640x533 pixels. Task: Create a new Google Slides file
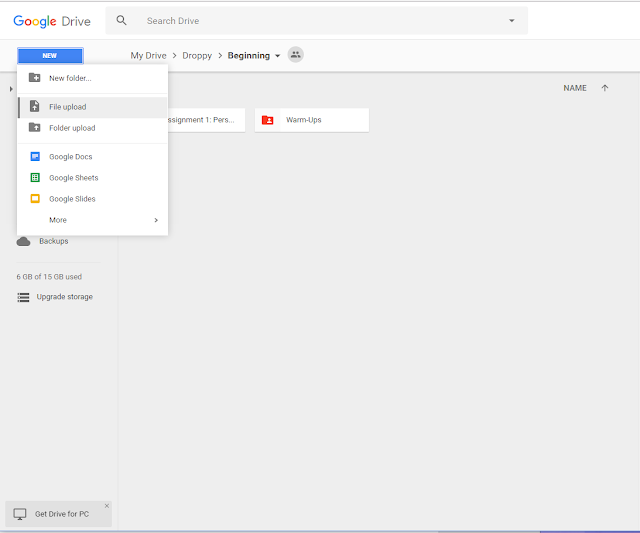[x=92, y=199]
